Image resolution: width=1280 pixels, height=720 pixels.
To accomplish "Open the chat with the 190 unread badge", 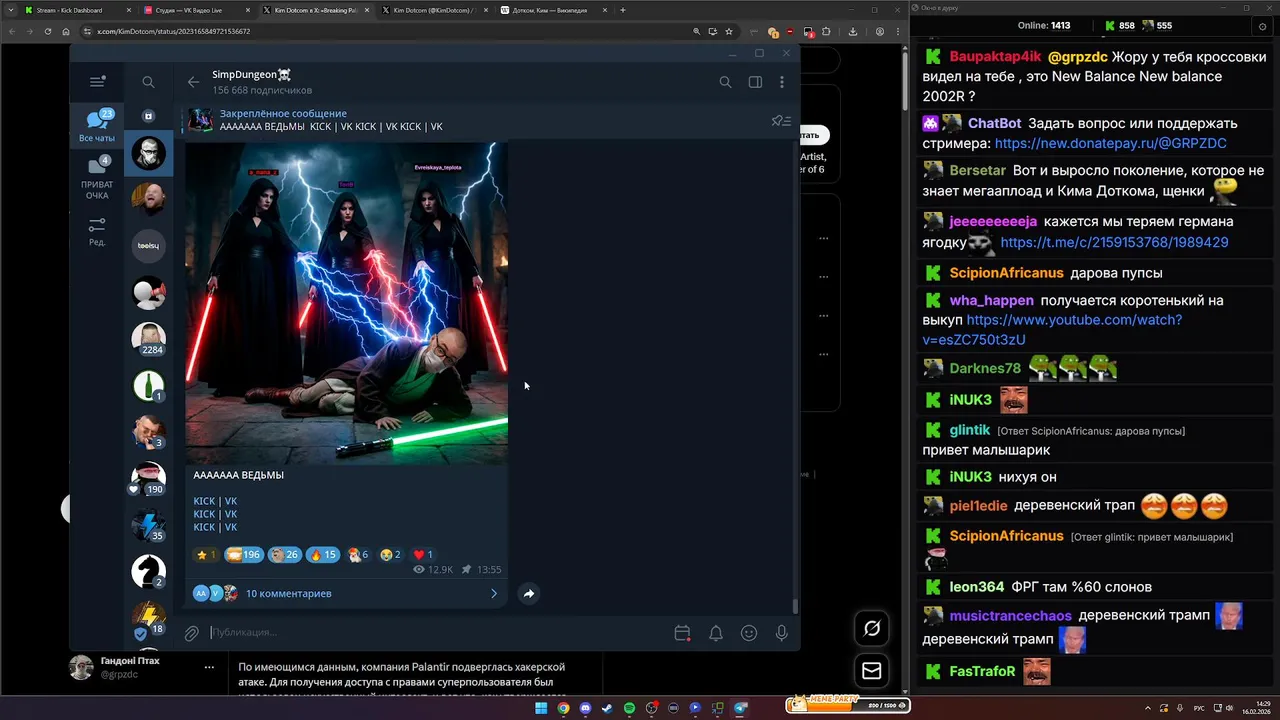I will (148, 479).
